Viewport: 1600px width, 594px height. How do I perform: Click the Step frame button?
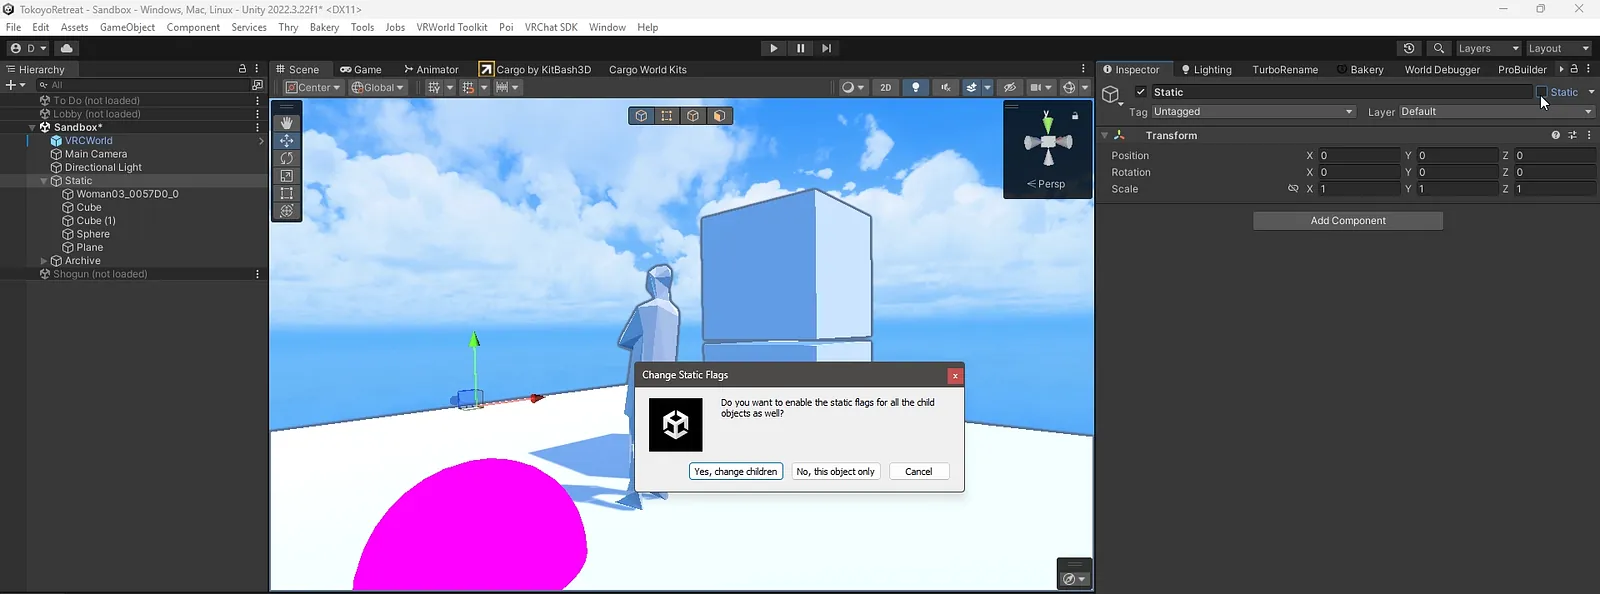pos(826,48)
